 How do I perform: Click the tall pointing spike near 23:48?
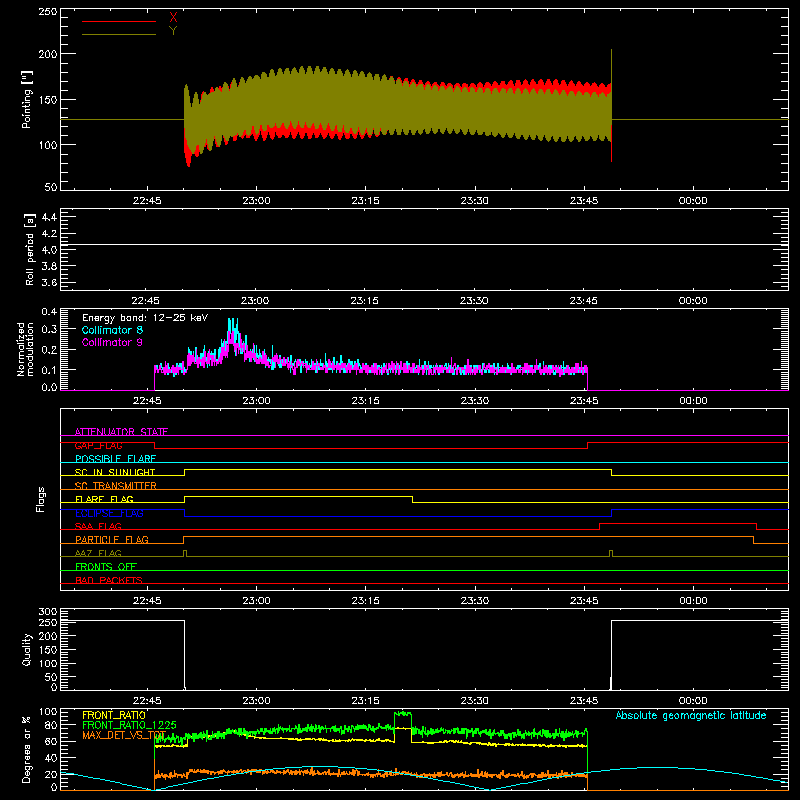[x=611, y=106]
